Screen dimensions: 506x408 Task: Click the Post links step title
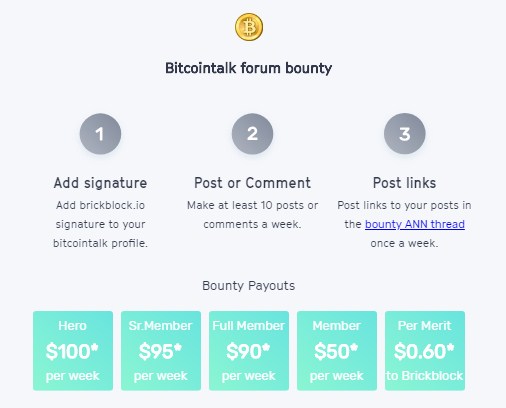pyautogui.click(x=404, y=183)
